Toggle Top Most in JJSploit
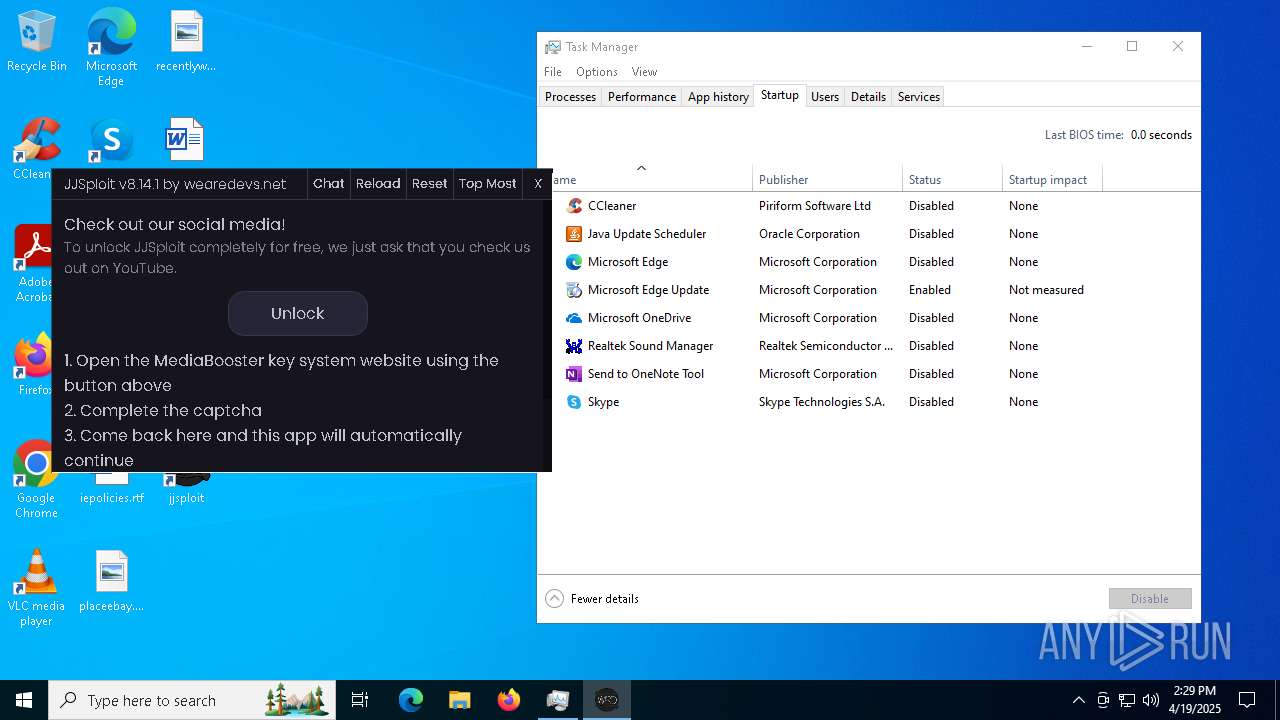The image size is (1280, 720). [x=488, y=184]
